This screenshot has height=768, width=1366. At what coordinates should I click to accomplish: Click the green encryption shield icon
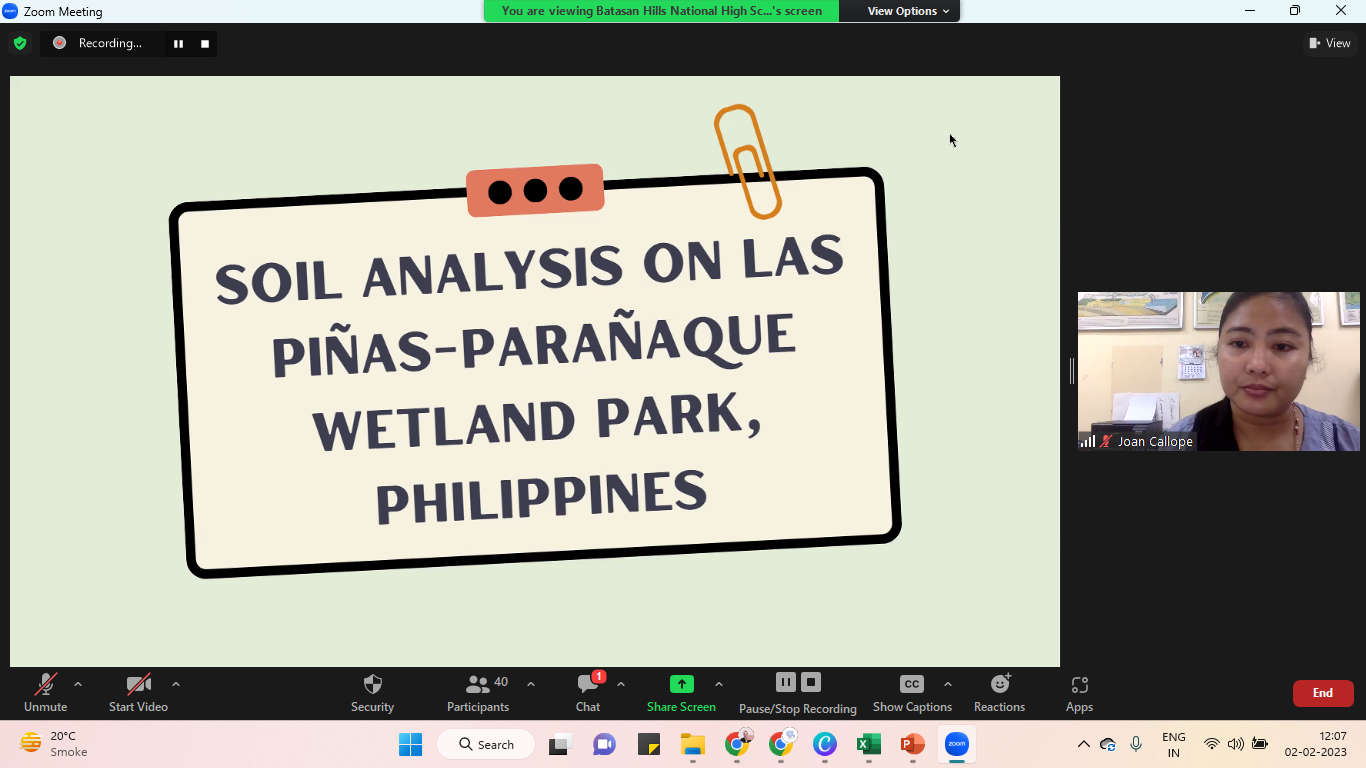pos(20,43)
